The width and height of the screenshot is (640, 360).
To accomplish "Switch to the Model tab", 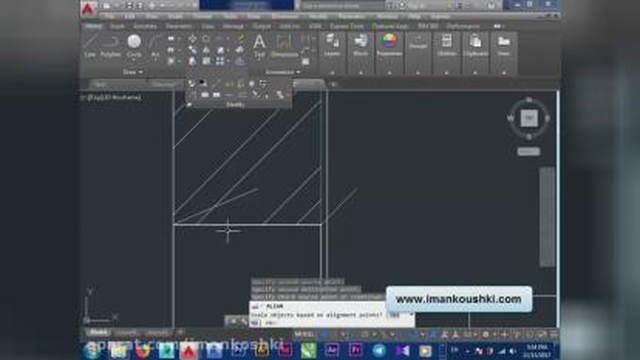I will coord(98,332).
